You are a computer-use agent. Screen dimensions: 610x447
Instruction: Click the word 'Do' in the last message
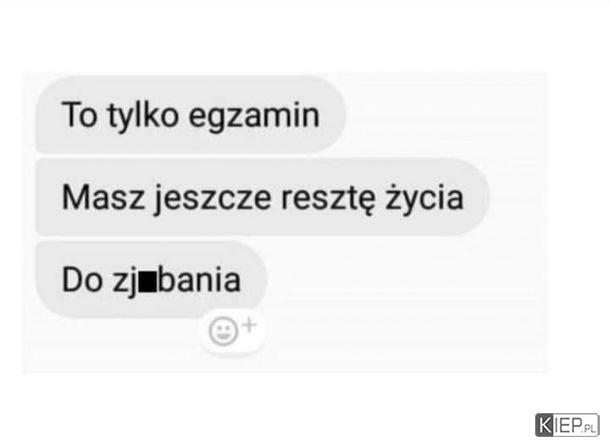pos(82,280)
